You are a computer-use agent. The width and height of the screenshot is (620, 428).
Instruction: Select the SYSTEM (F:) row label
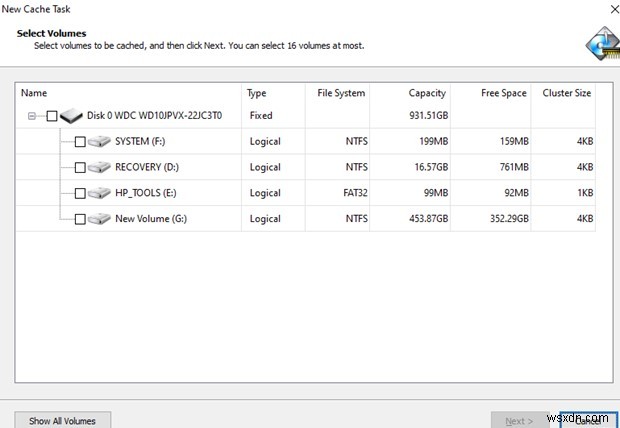point(140,141)
